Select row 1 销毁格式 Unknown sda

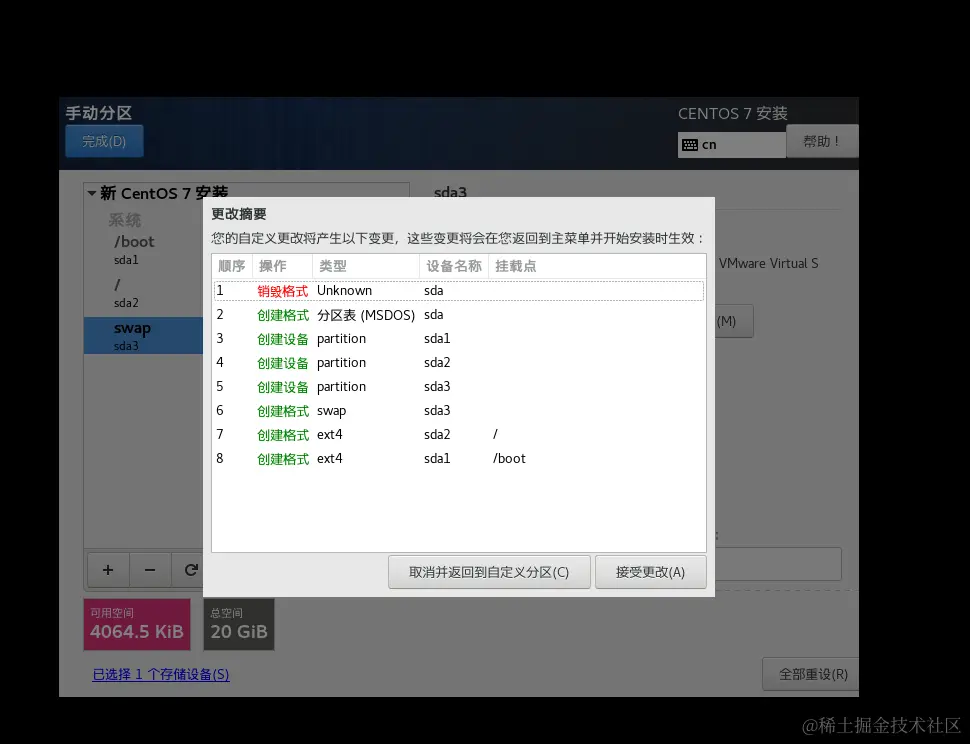458,291
